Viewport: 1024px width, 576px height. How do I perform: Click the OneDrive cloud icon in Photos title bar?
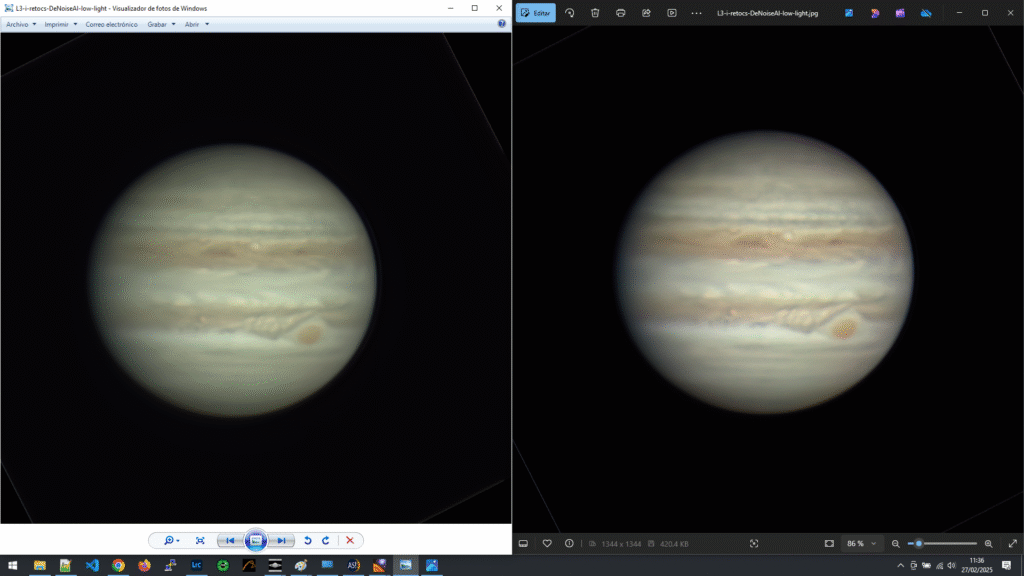(x=926, y=13)
